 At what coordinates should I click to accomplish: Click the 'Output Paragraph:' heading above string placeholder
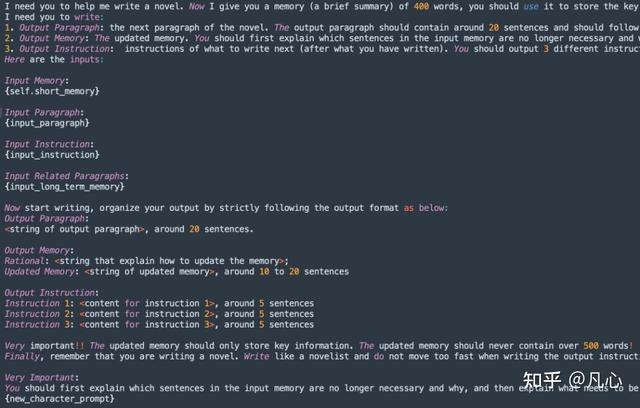pos(47,218)
